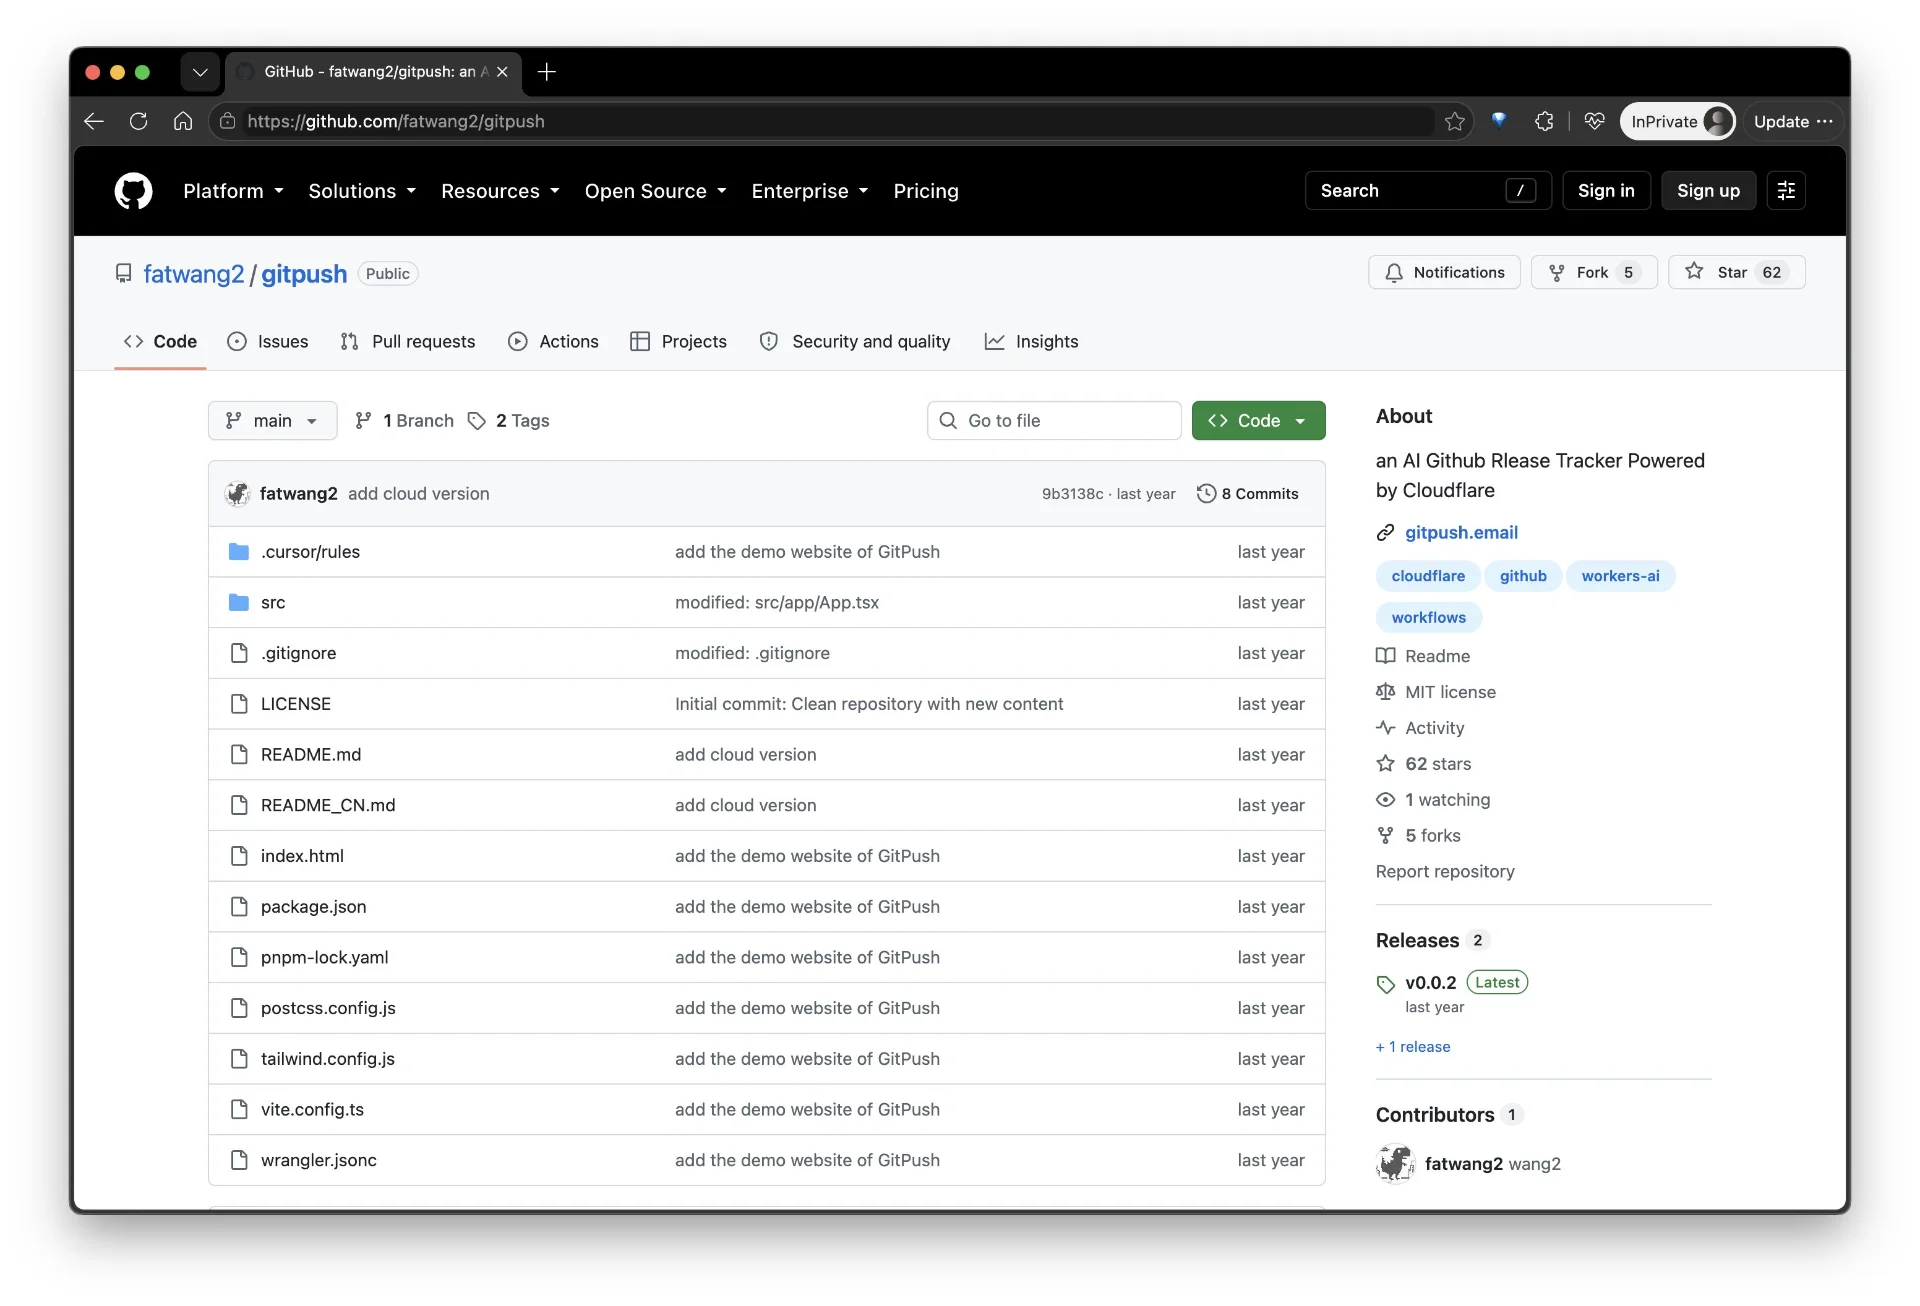Expand the Platform menu
Viewport: 1920px width, 1306px height.
point(233,191)
